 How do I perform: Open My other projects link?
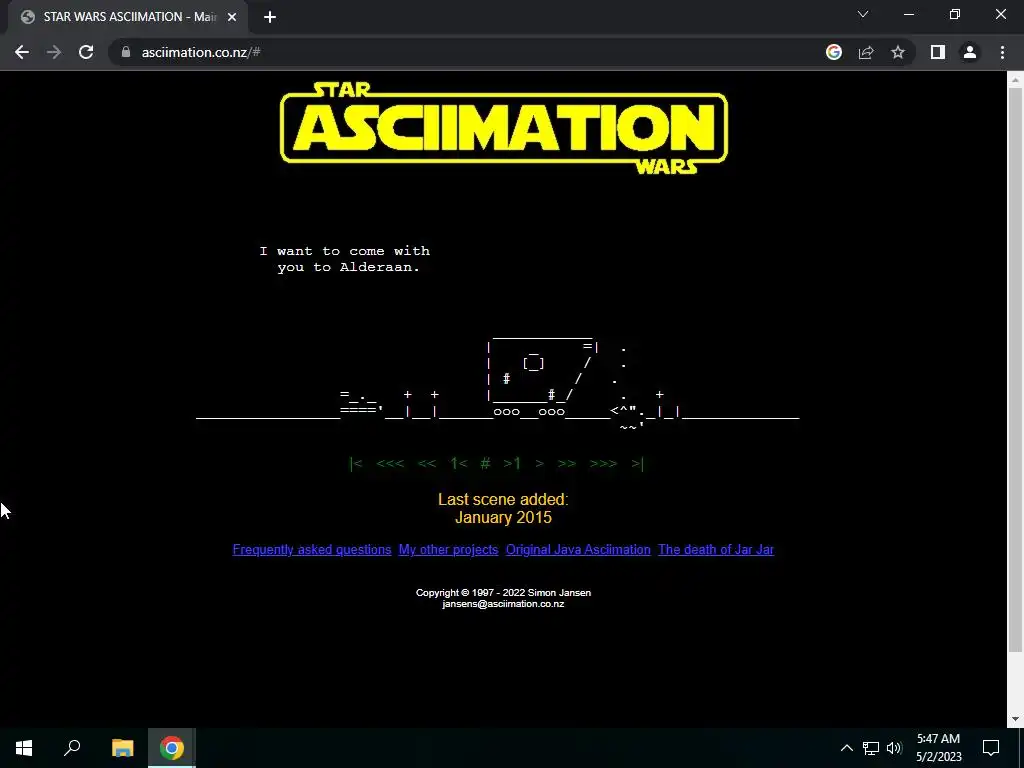coord(448,550)
